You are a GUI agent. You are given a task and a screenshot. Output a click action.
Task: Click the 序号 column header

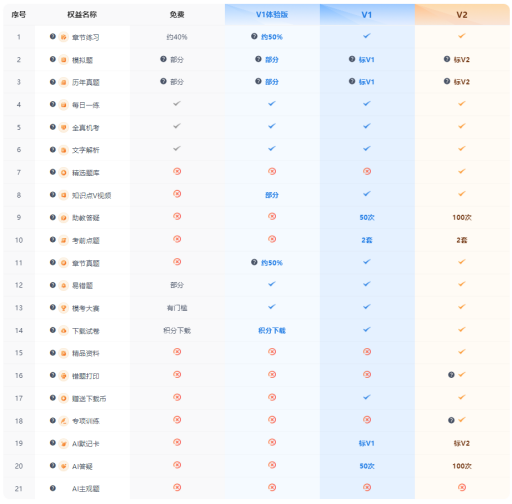[19, 15]
